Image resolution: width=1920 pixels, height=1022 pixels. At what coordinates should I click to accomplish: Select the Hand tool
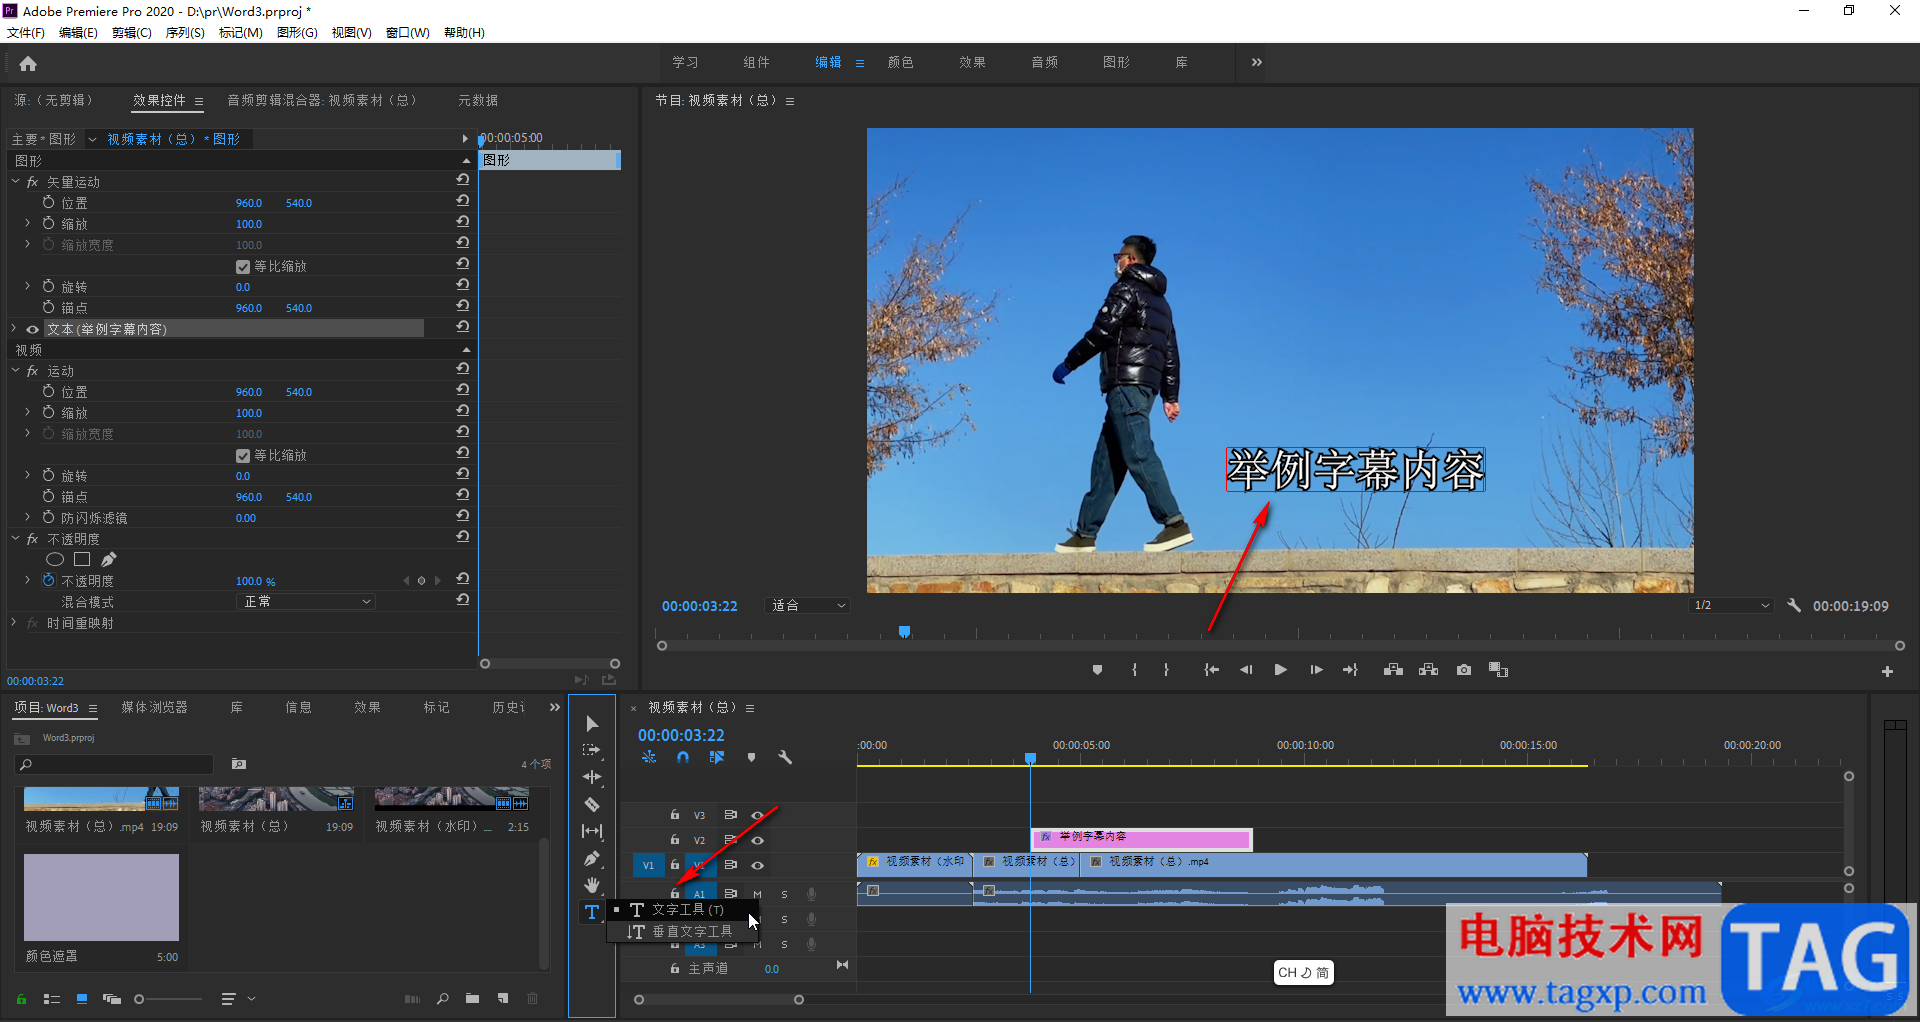(592, 885)
